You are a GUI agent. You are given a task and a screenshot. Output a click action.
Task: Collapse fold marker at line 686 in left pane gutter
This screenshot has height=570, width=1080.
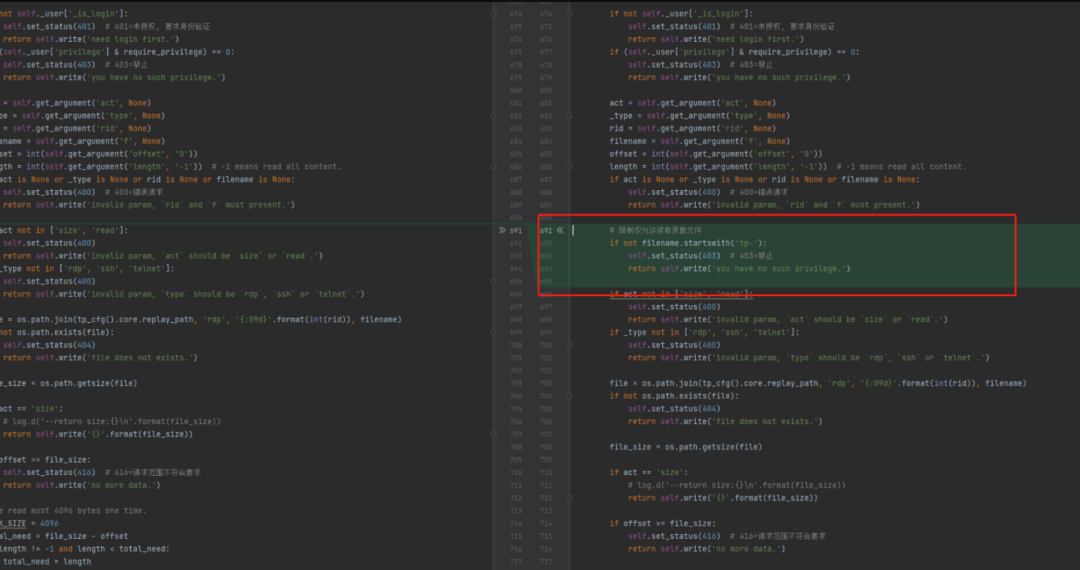[493, 167]
